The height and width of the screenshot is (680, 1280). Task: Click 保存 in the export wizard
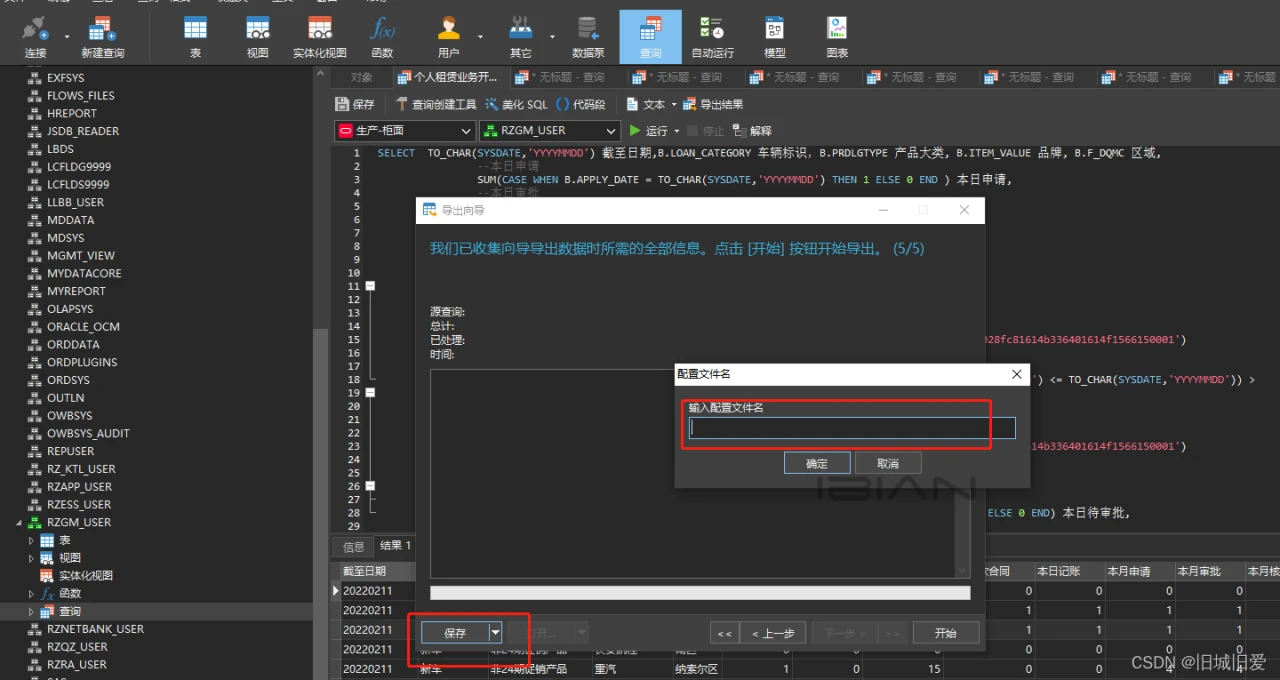click(455, 632)
